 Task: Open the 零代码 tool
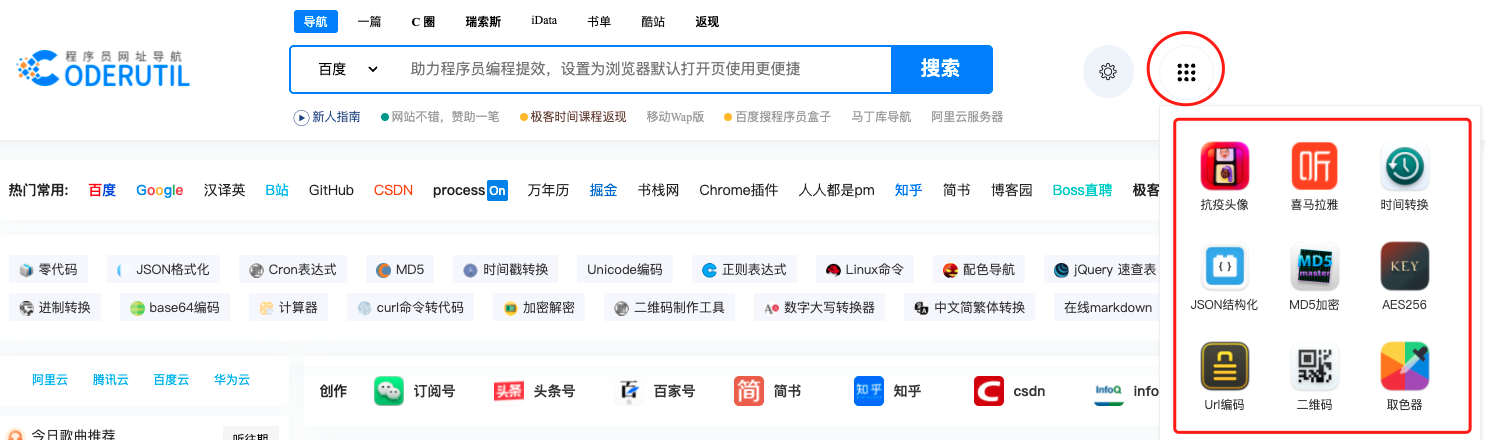pos(48,269)
